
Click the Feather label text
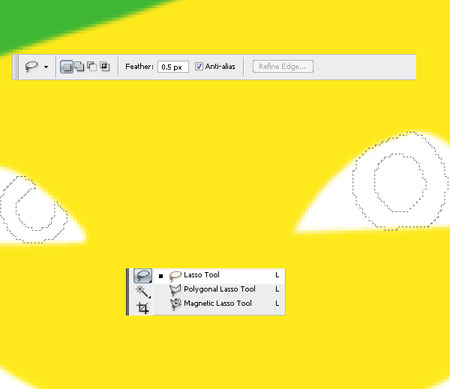click(x=139, y=67)
